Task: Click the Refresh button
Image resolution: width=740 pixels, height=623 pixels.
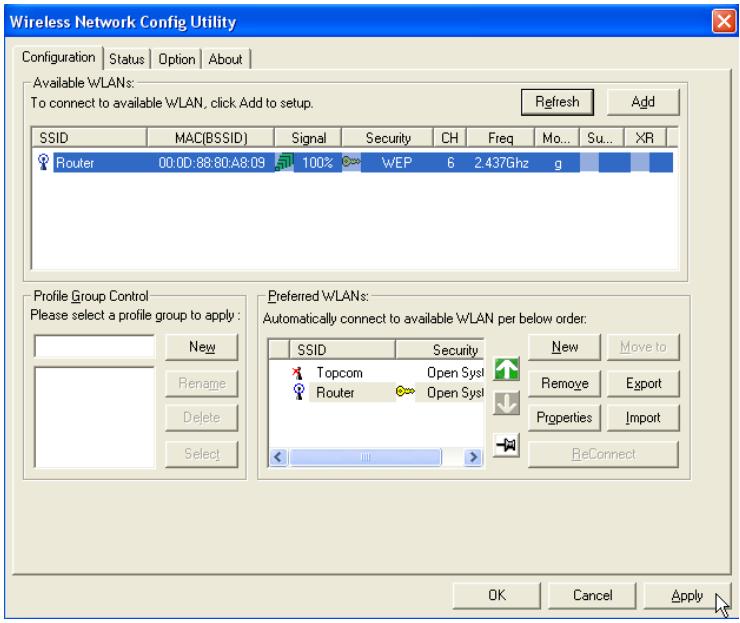Action: pyautogui.click(x=557, y=102)
